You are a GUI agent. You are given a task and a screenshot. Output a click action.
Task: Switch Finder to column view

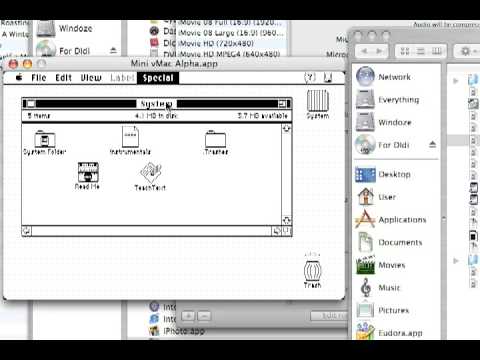(436, 51)
